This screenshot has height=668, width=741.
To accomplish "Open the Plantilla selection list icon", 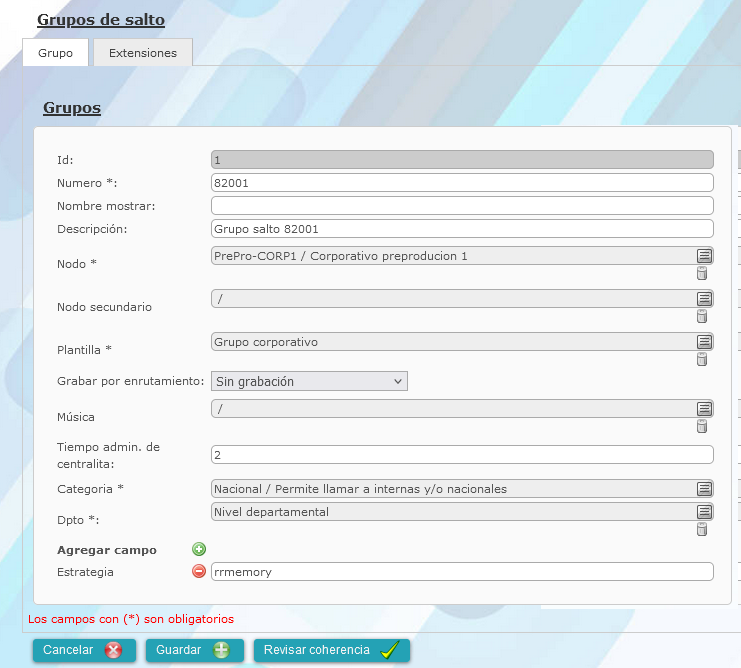I will pos(704,342).
